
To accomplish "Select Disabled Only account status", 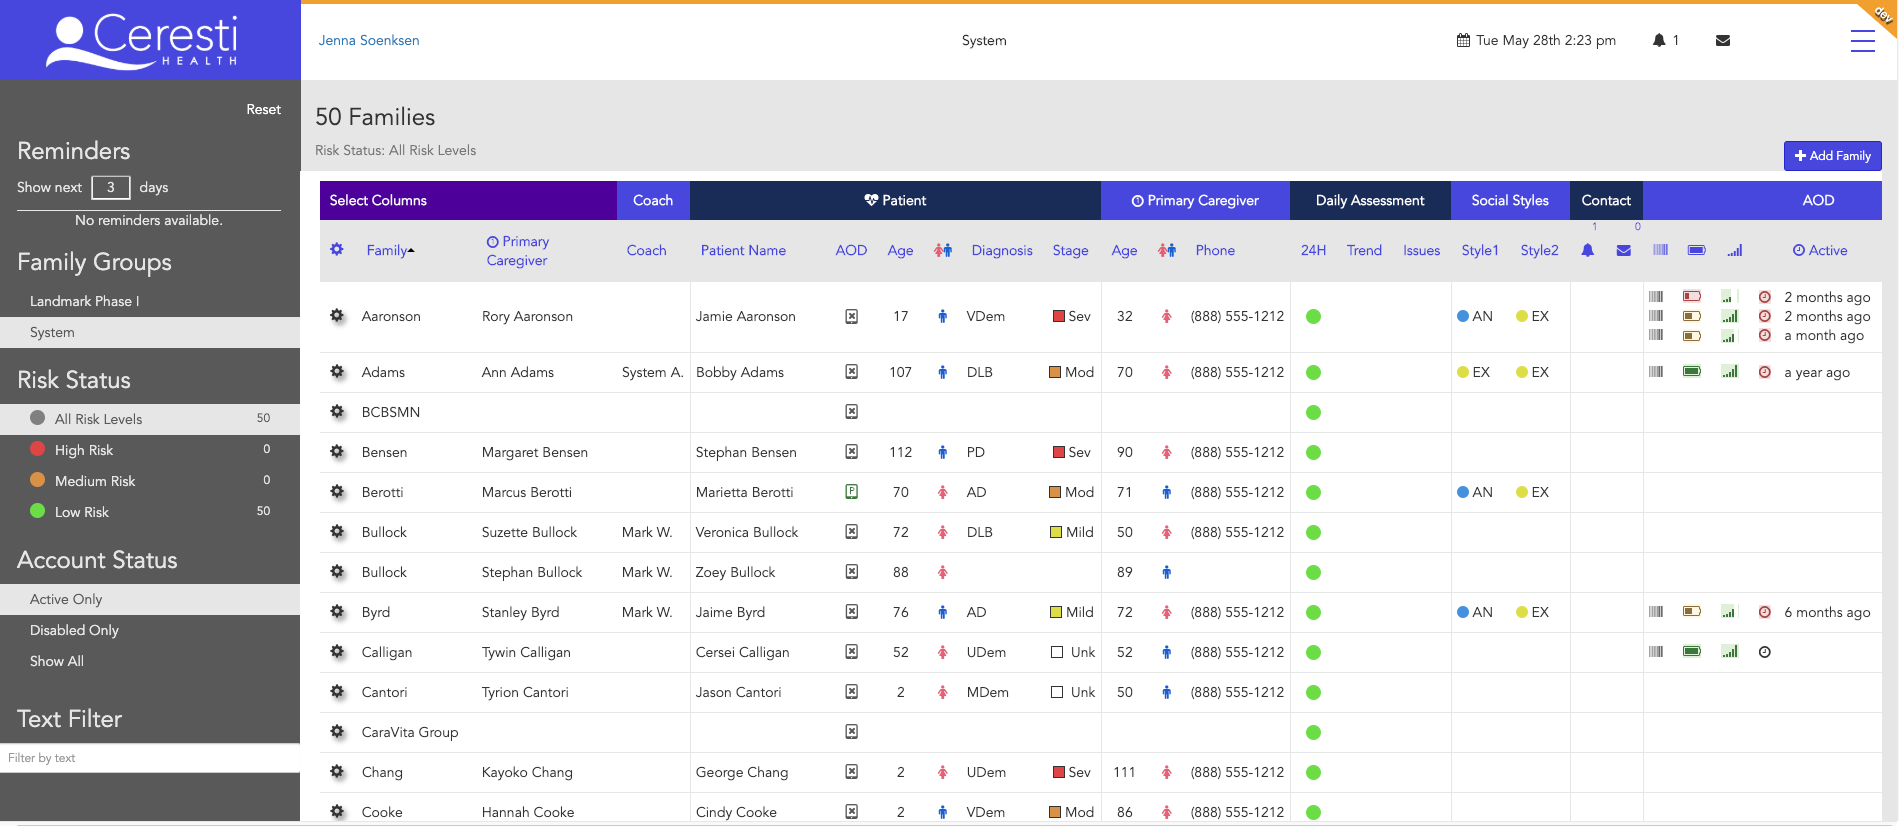I will (150, 630).
